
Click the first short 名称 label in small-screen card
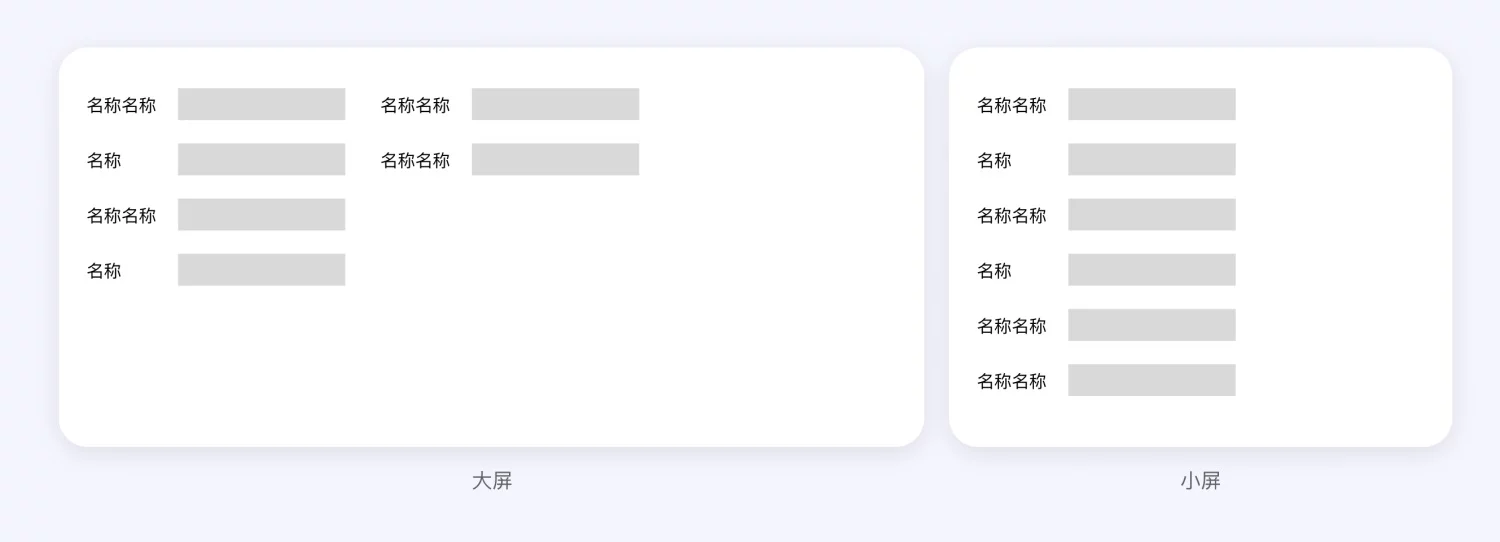pos(994,160)
